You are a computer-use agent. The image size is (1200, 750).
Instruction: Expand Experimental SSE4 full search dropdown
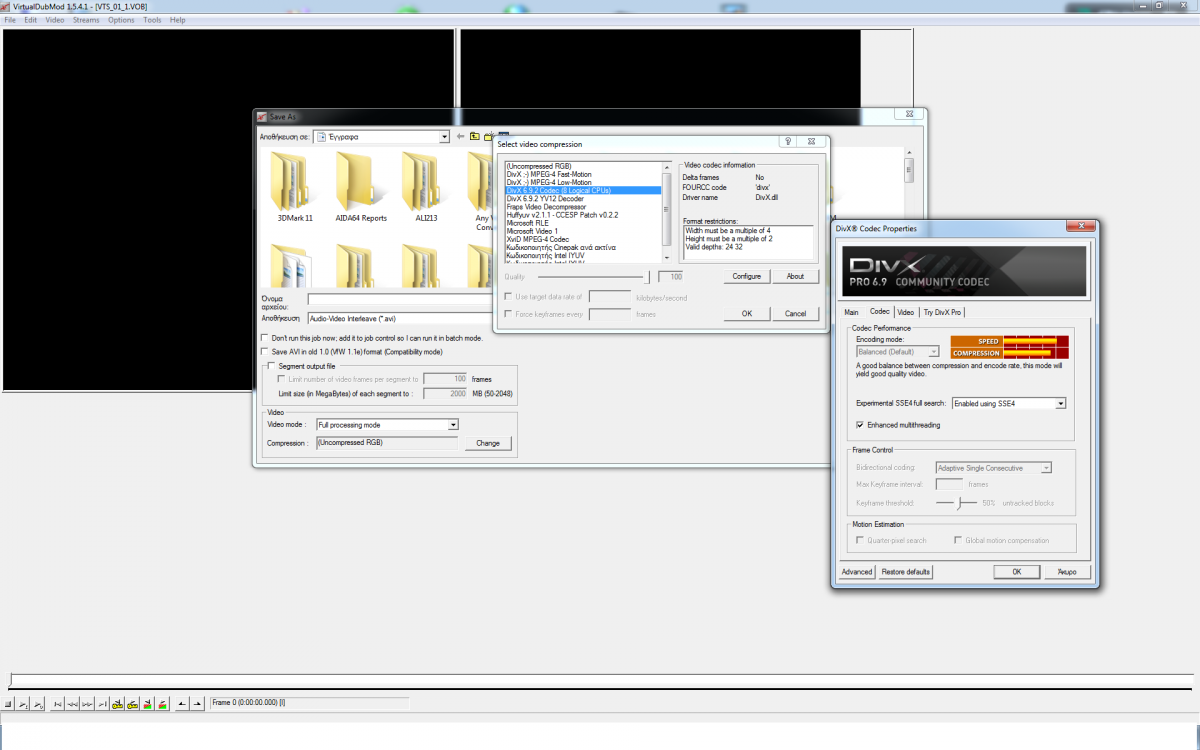point(1061,404)
